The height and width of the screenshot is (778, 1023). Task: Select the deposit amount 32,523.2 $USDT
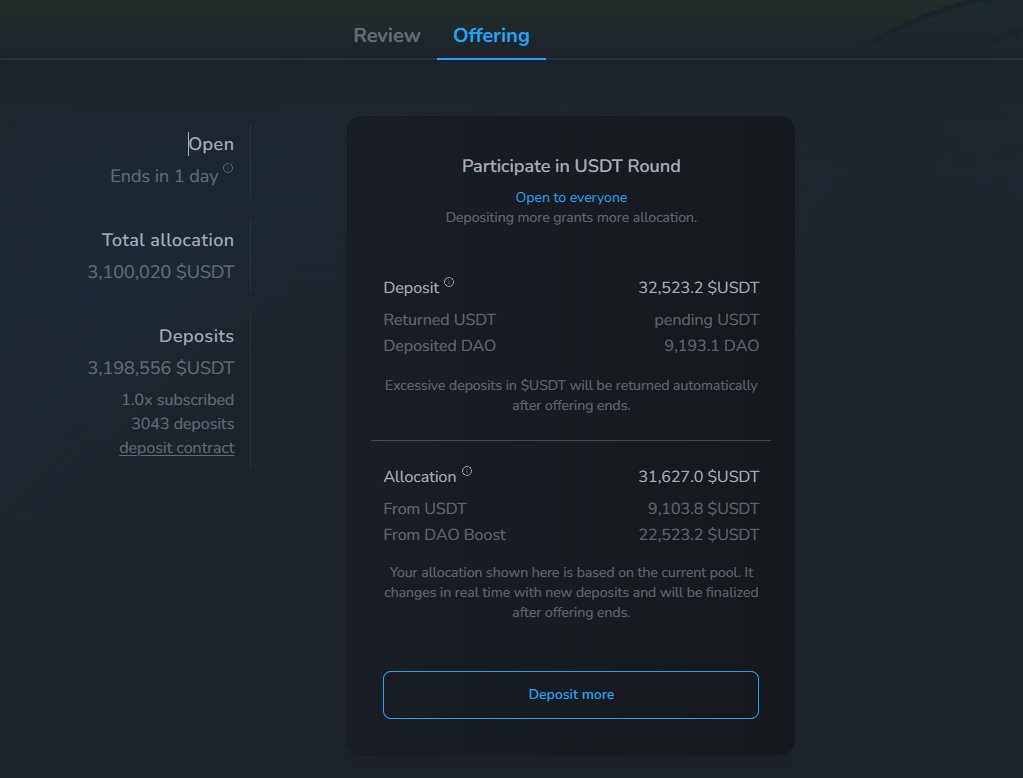point(699,287)
